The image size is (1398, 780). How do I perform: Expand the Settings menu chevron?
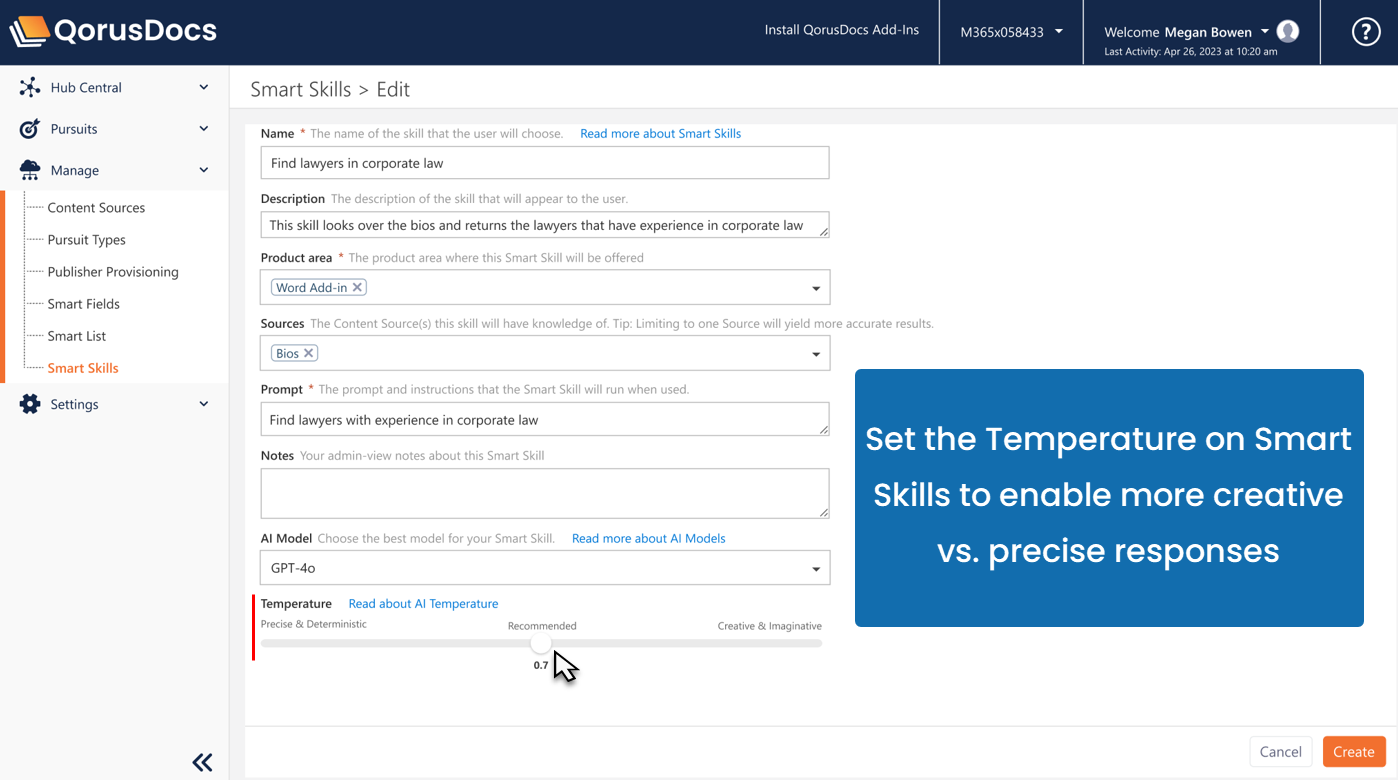tap(204, 404)
